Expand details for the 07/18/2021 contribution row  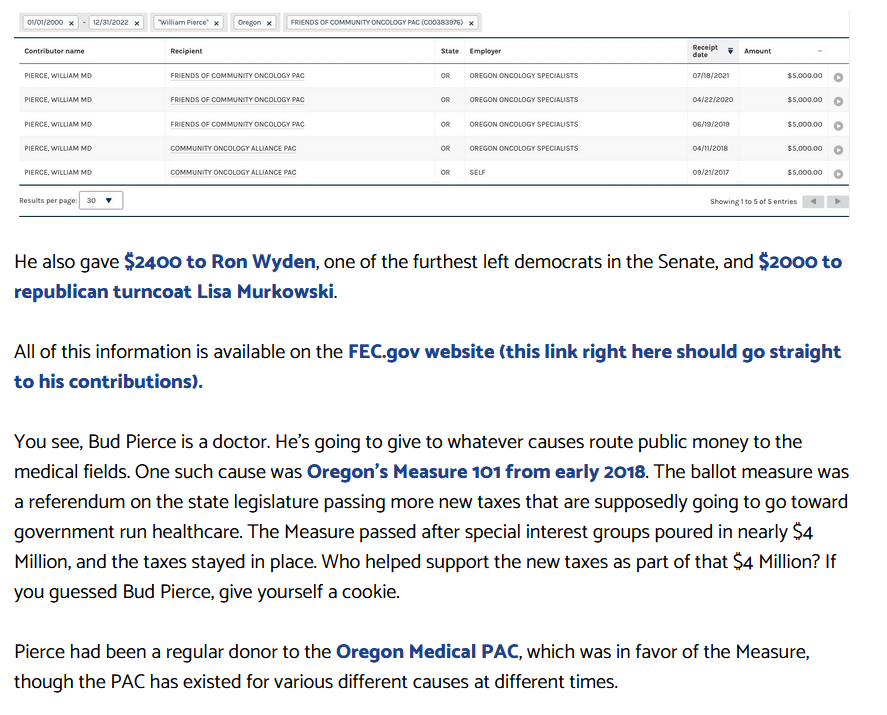(838, 76)
